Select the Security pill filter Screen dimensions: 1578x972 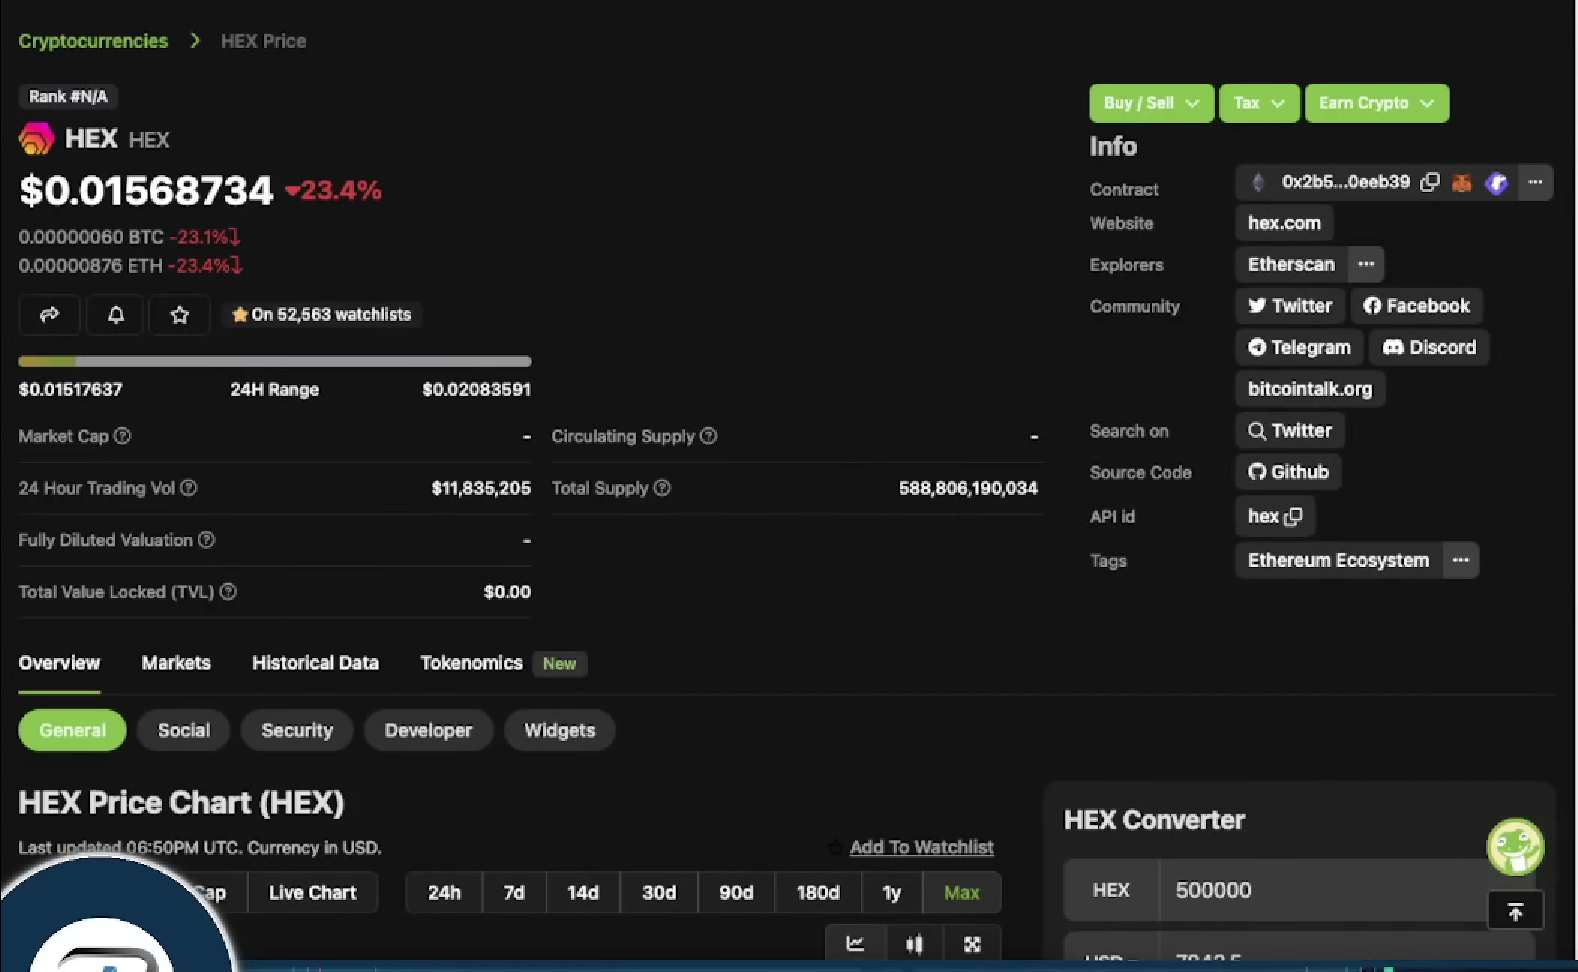coord(297,730)
